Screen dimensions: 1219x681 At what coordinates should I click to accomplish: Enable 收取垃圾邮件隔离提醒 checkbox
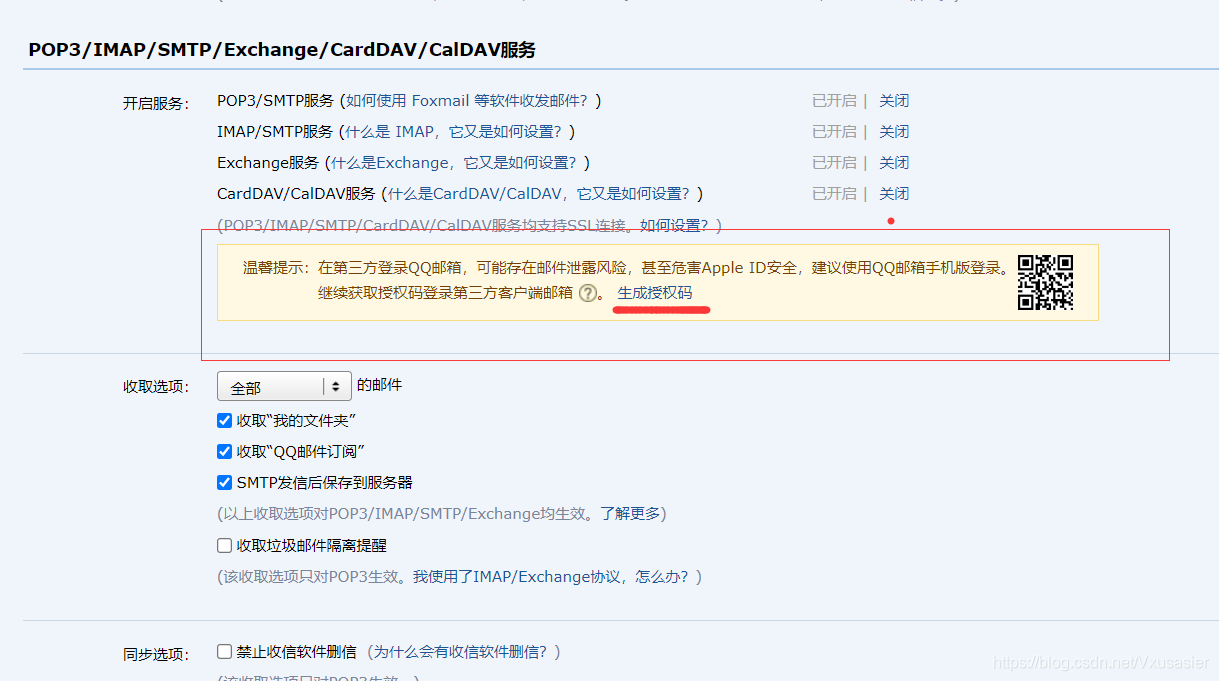click(x=225, y=545)
